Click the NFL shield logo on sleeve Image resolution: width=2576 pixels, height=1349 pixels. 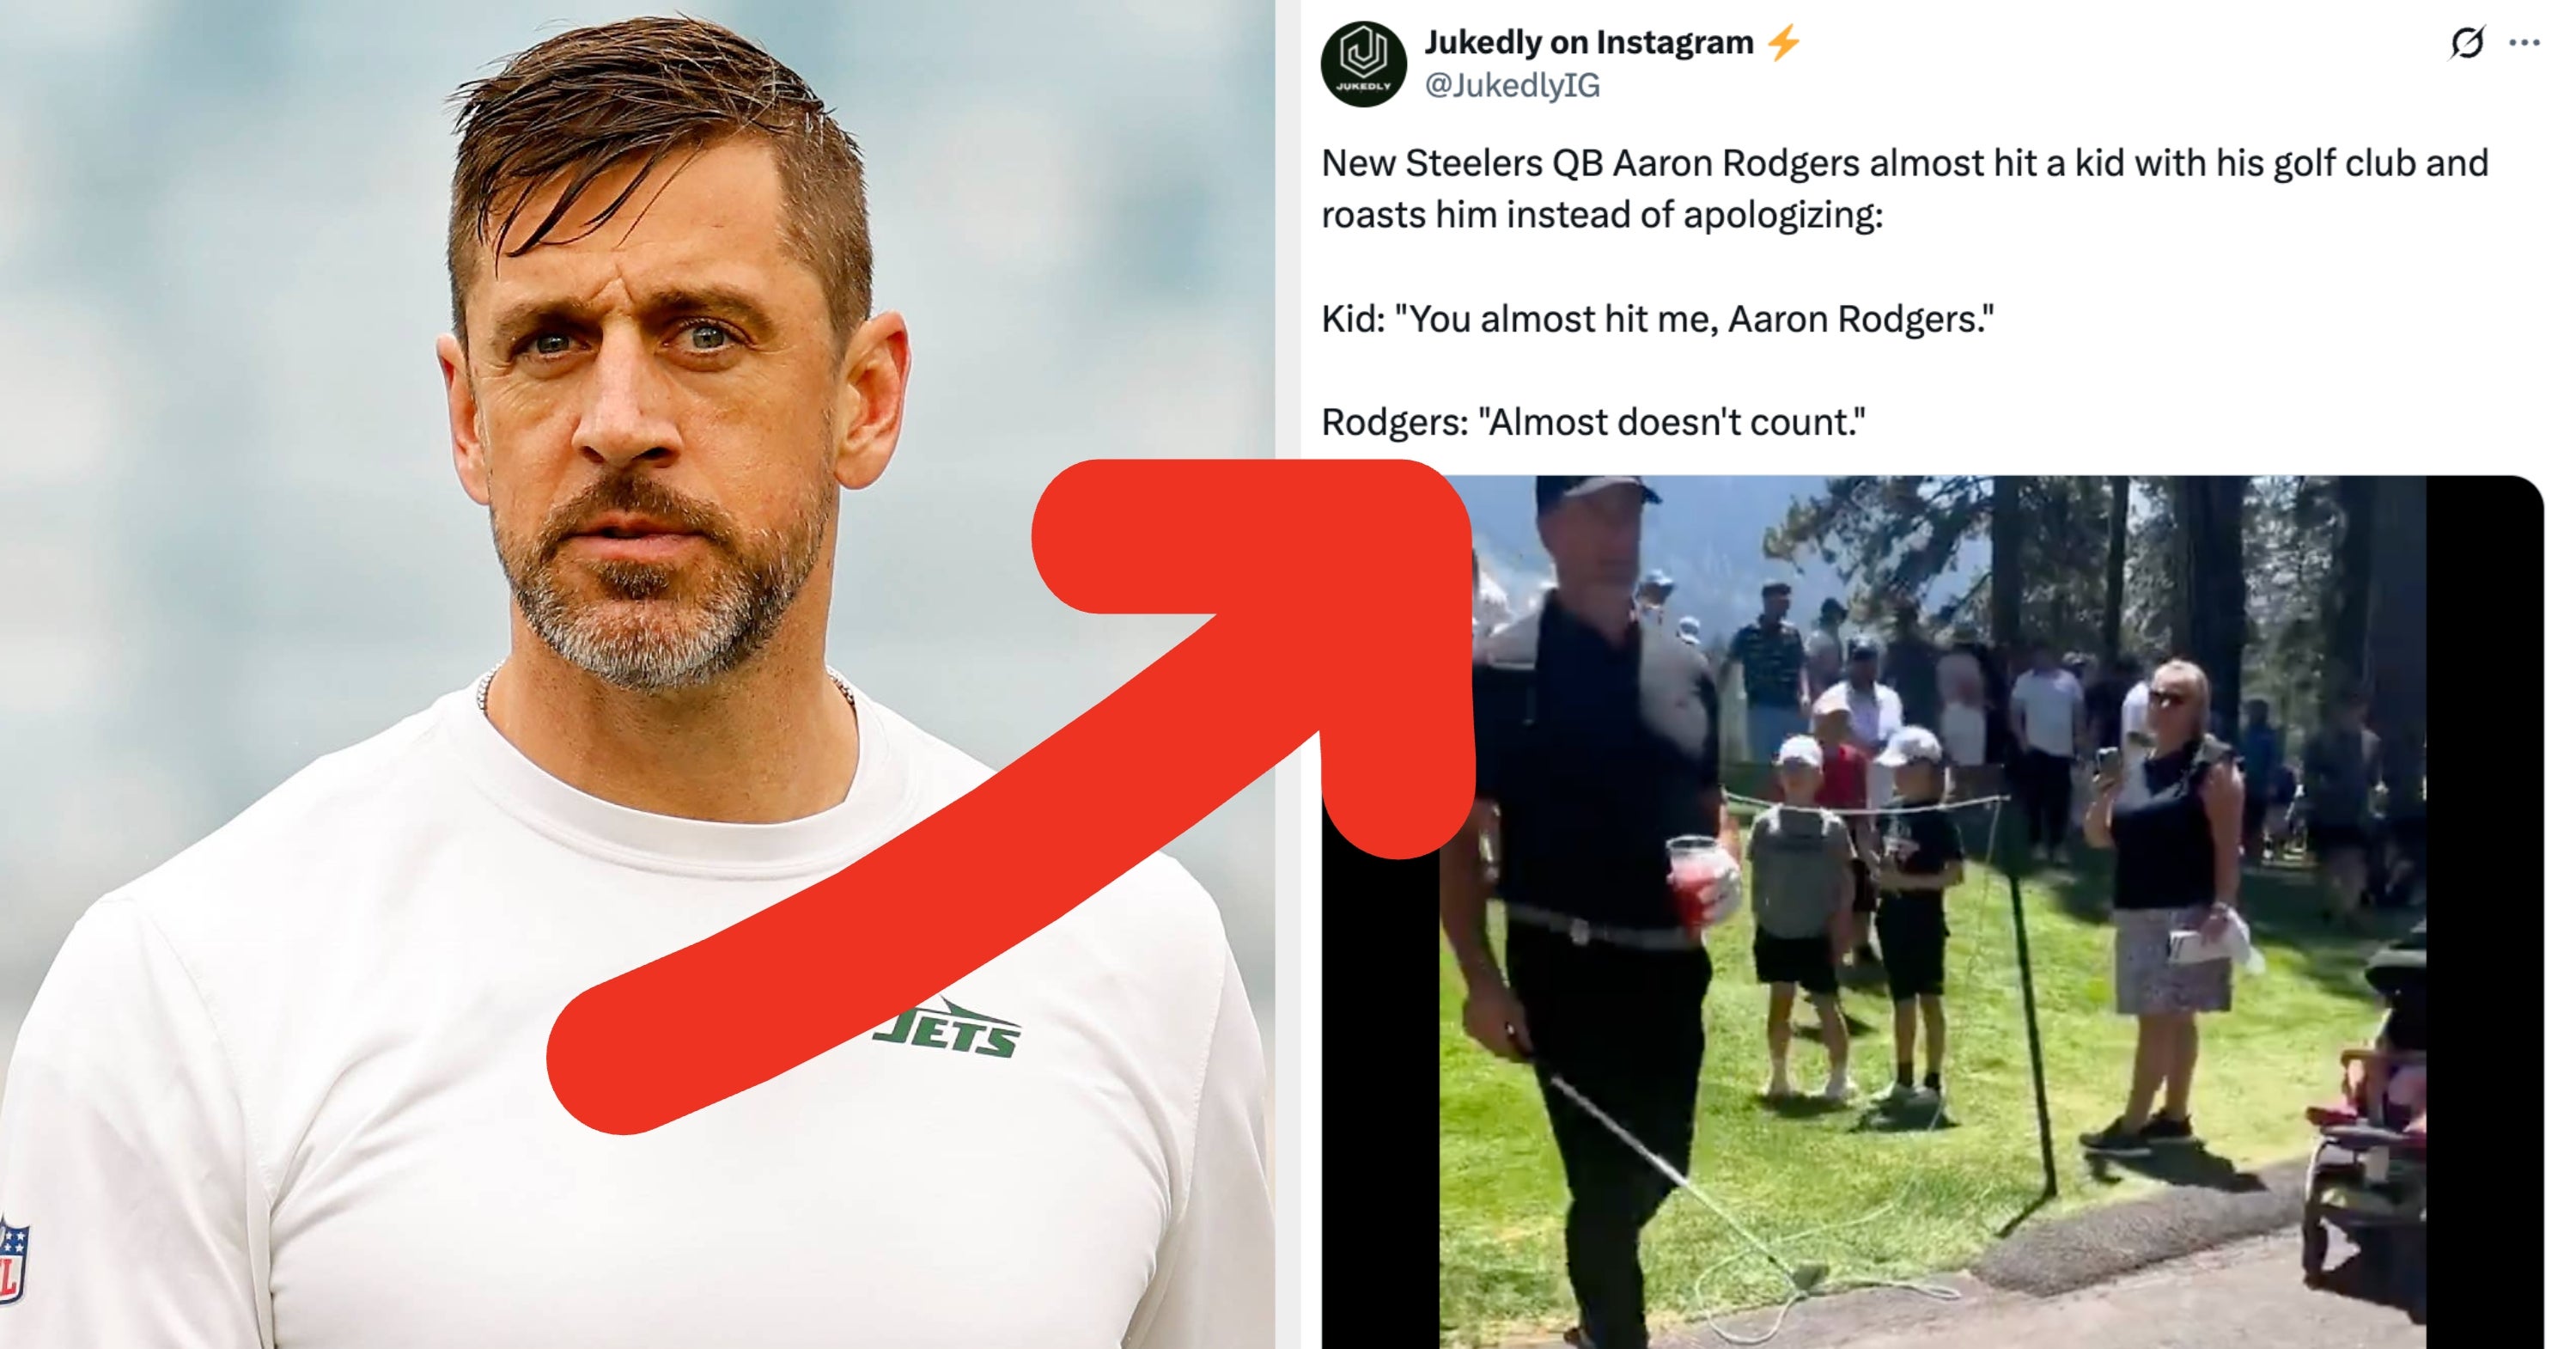(14, 1260)
